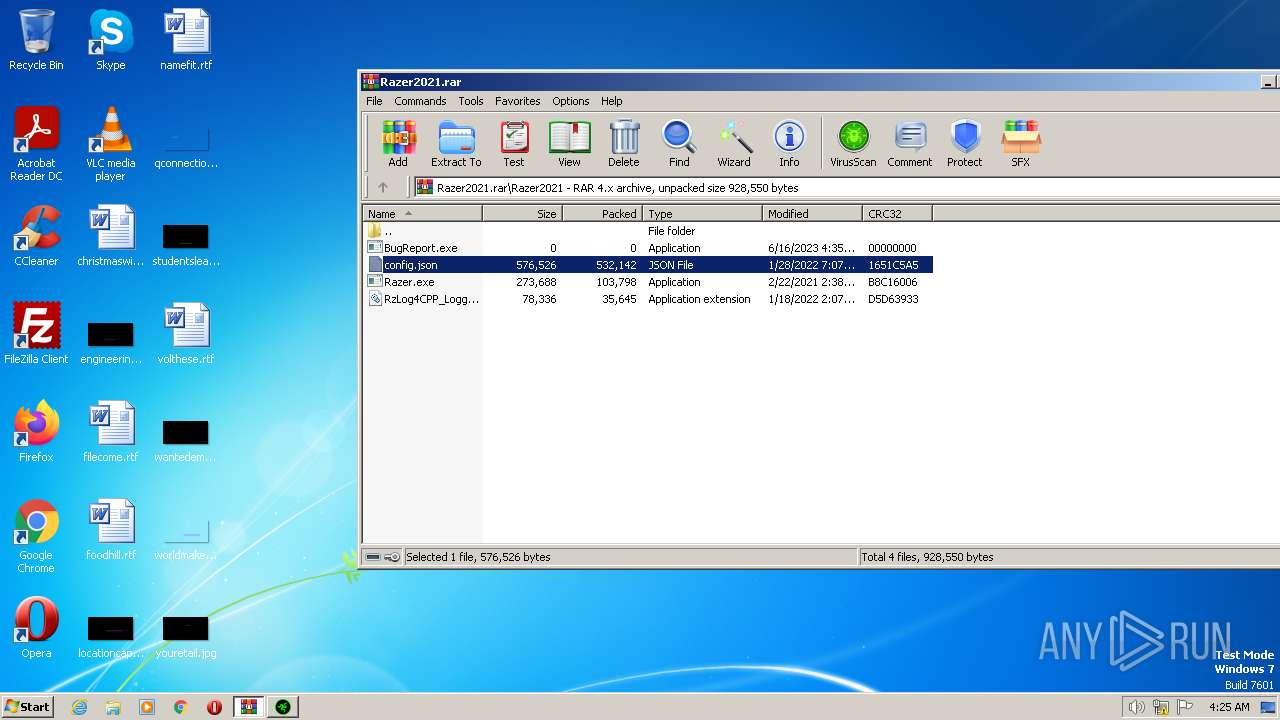Sort files by Size column header
1280x720 pixels.
tap(523, 213)
